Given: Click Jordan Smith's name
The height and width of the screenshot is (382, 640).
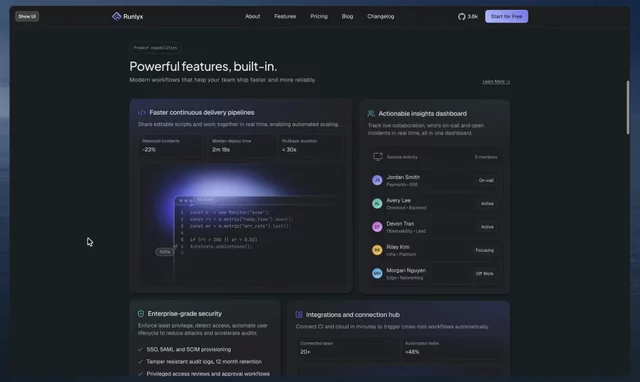Looking at the screenshot, I should [x=403, y=177].
